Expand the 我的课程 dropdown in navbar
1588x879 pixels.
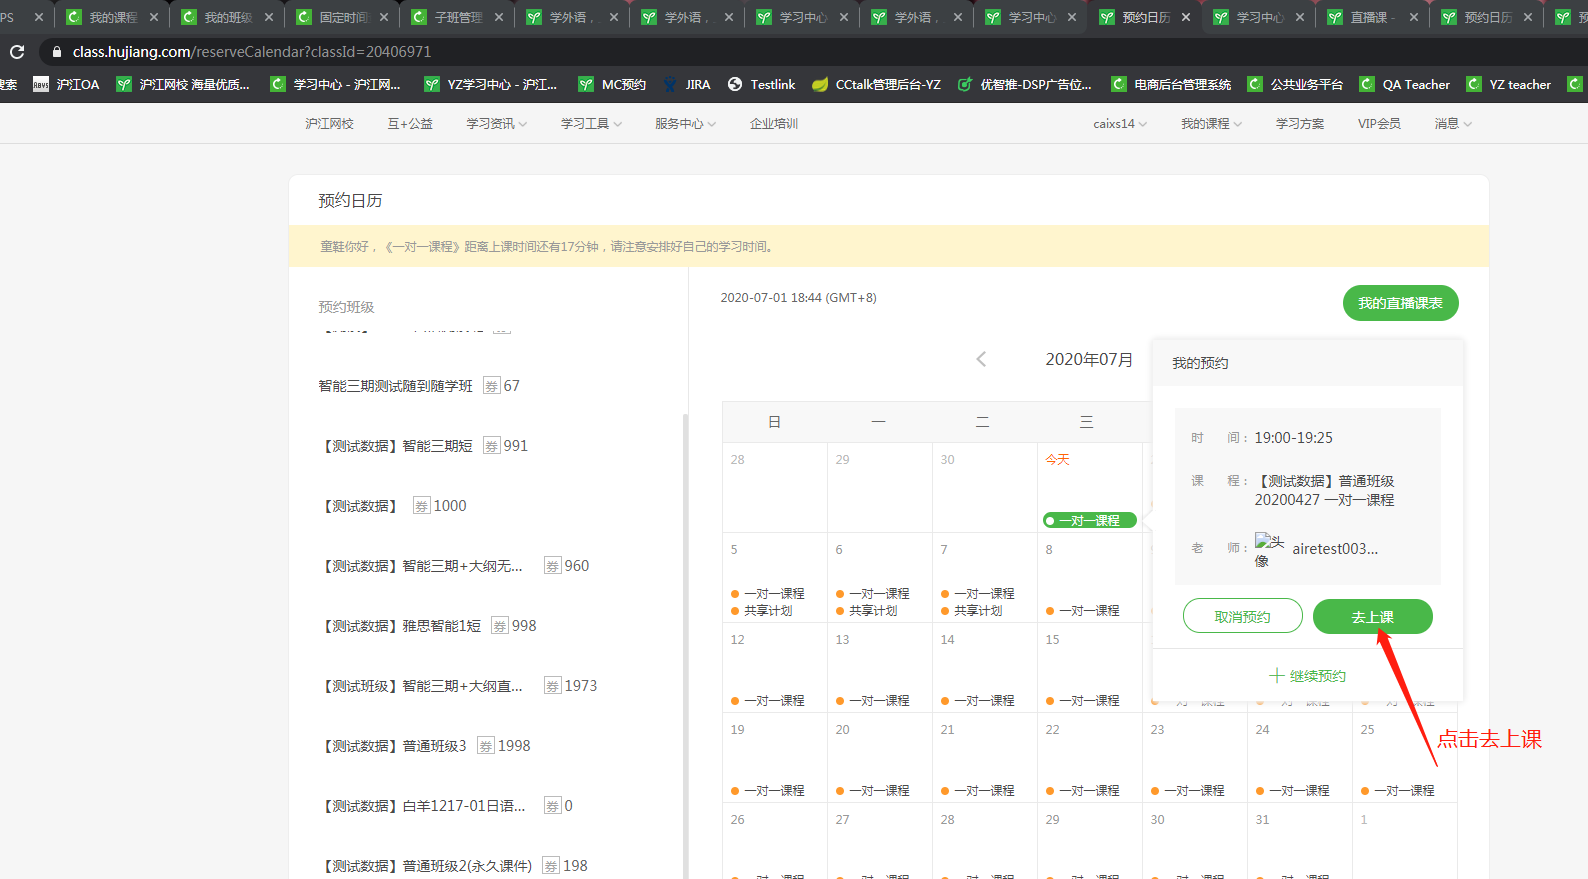click(1211, 124)
